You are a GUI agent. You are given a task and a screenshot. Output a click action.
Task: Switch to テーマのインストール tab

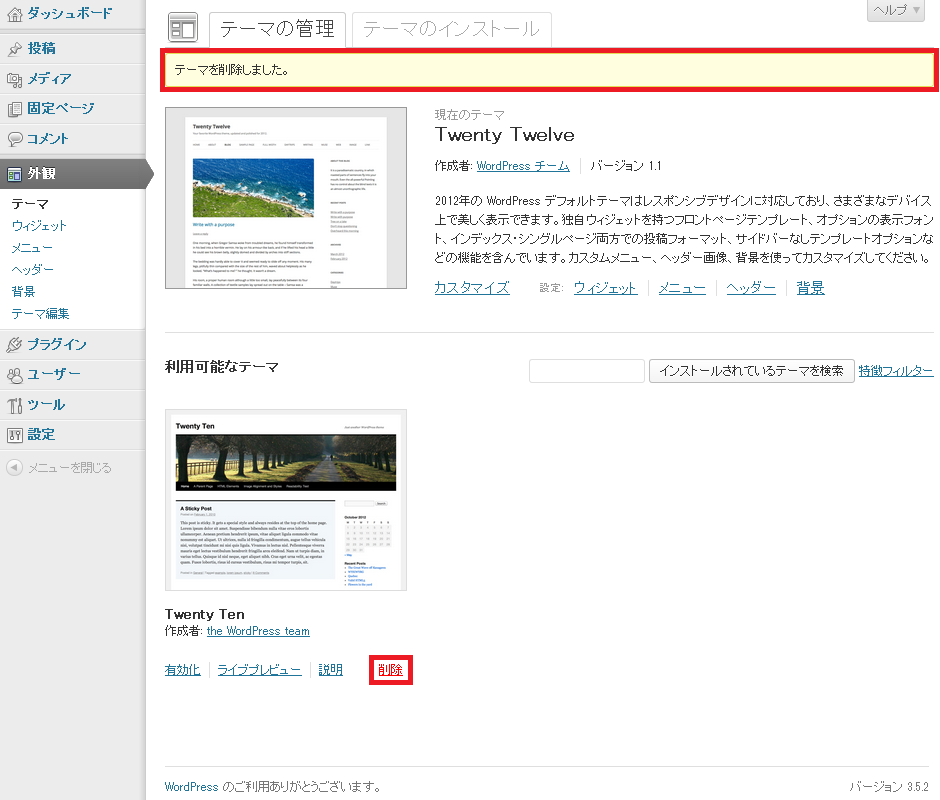point(451,30)
